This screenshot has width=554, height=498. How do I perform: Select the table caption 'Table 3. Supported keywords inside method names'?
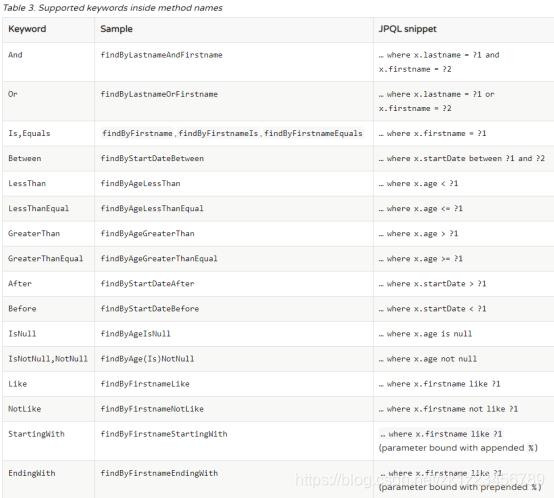(113, 8)
